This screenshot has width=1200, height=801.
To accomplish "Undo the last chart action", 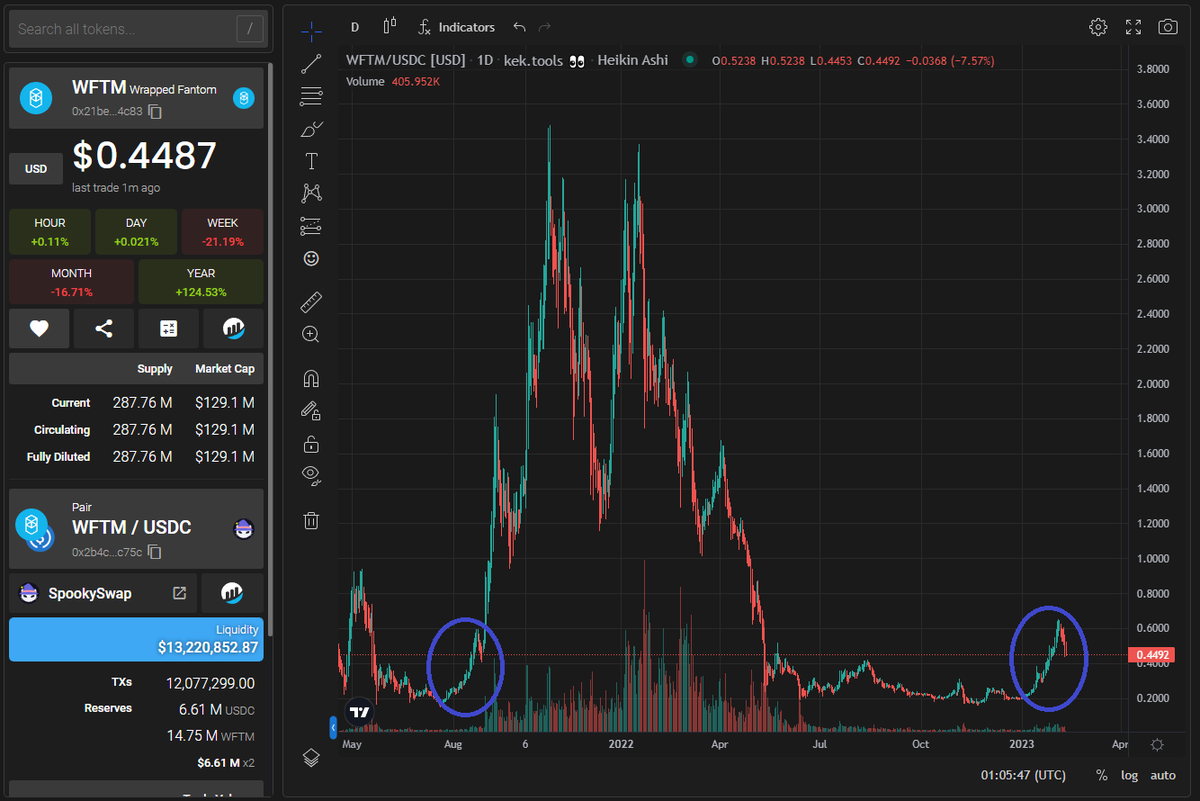I will [x=519, y=27].
